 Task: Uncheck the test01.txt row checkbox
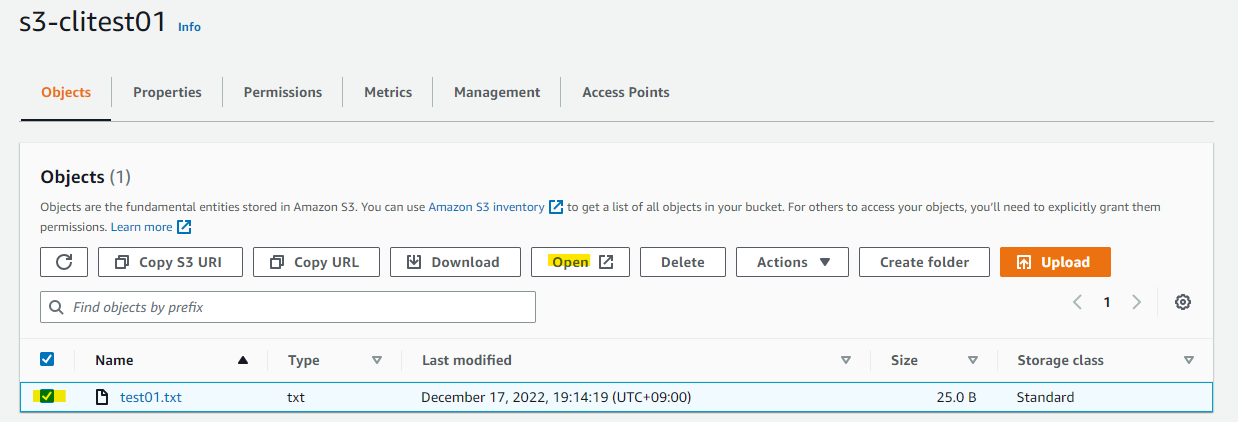coord(47,397)
